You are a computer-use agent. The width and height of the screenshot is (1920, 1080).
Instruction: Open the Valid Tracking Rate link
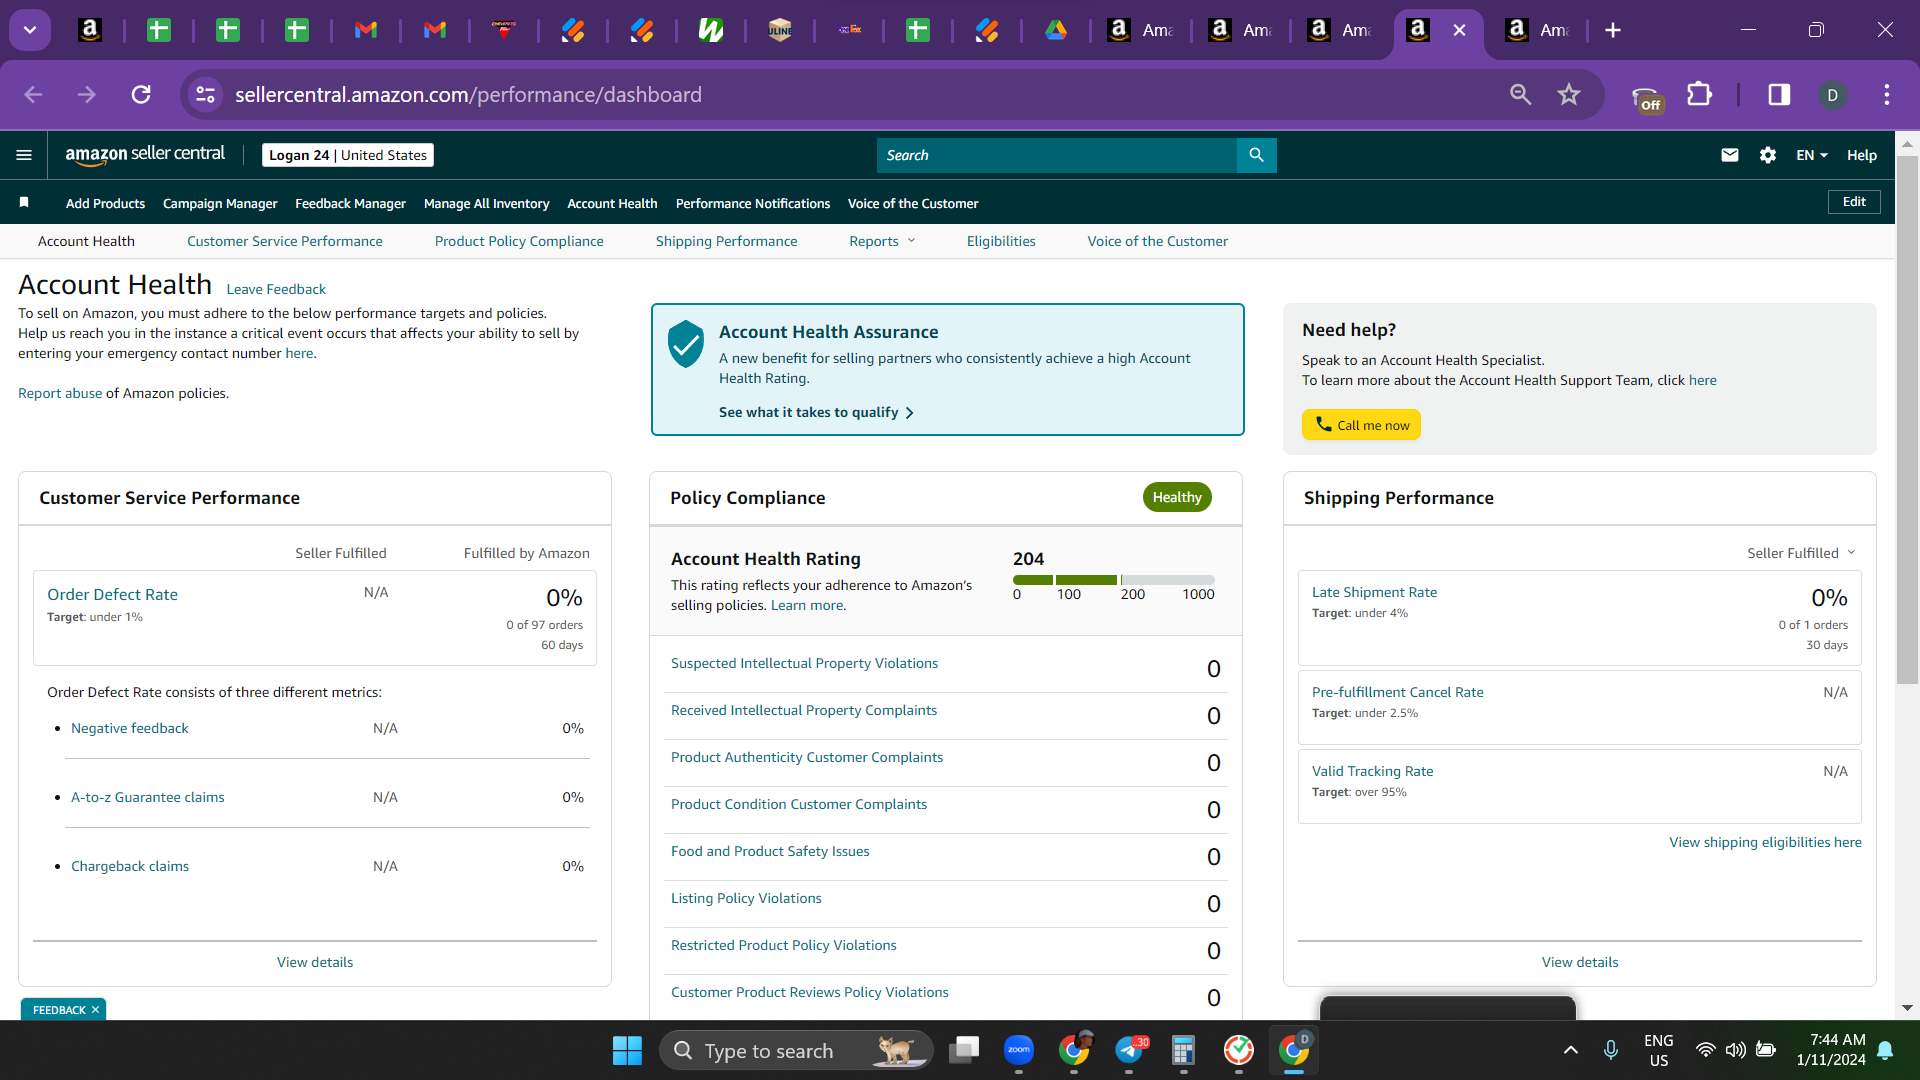1372,771
